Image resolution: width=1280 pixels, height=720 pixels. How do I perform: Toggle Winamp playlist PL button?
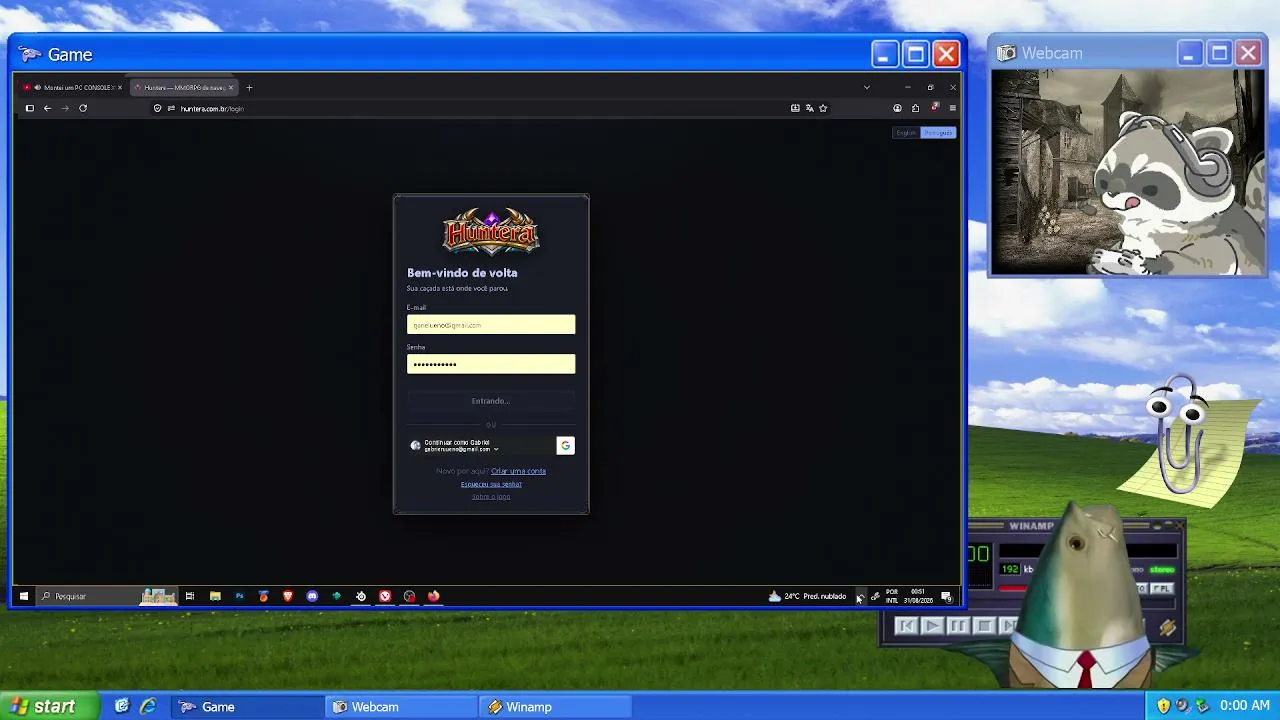pos(1161,589)
